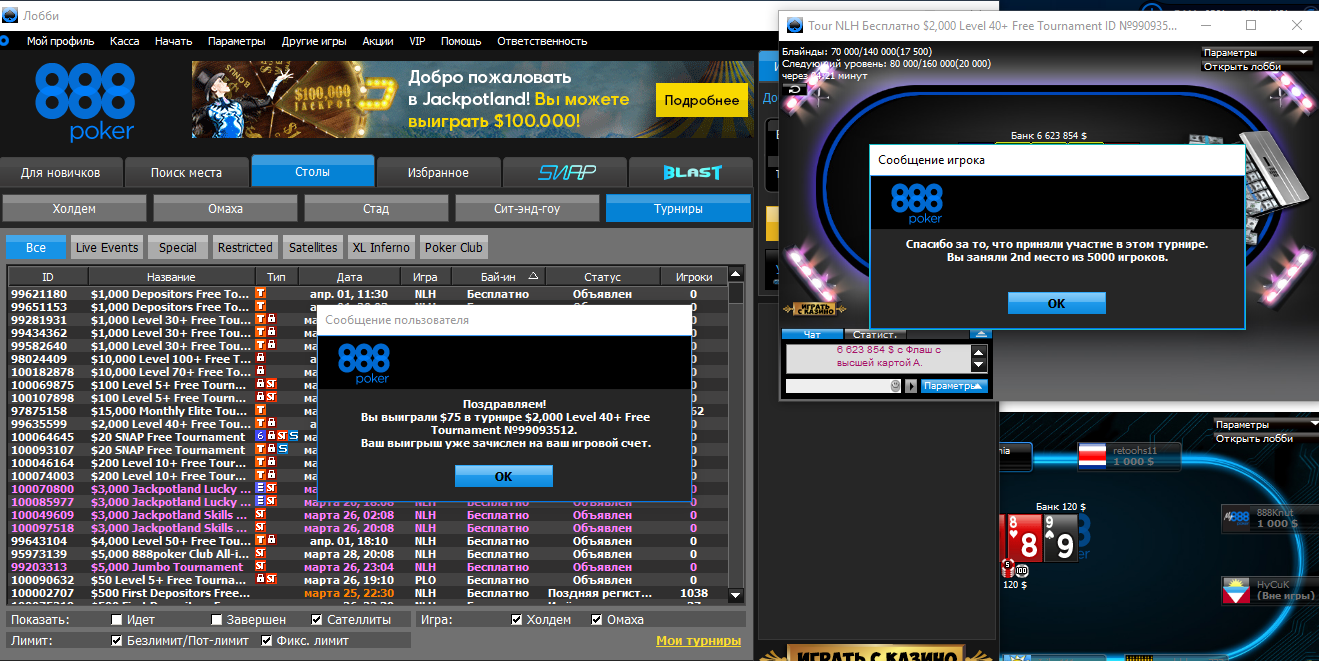
Task: Click the tournament list scrollbar thumb
Action: click(x=736, y=293)
